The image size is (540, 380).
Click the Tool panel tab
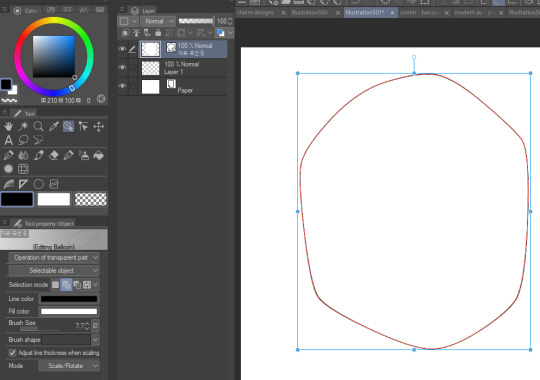point(24,113)
